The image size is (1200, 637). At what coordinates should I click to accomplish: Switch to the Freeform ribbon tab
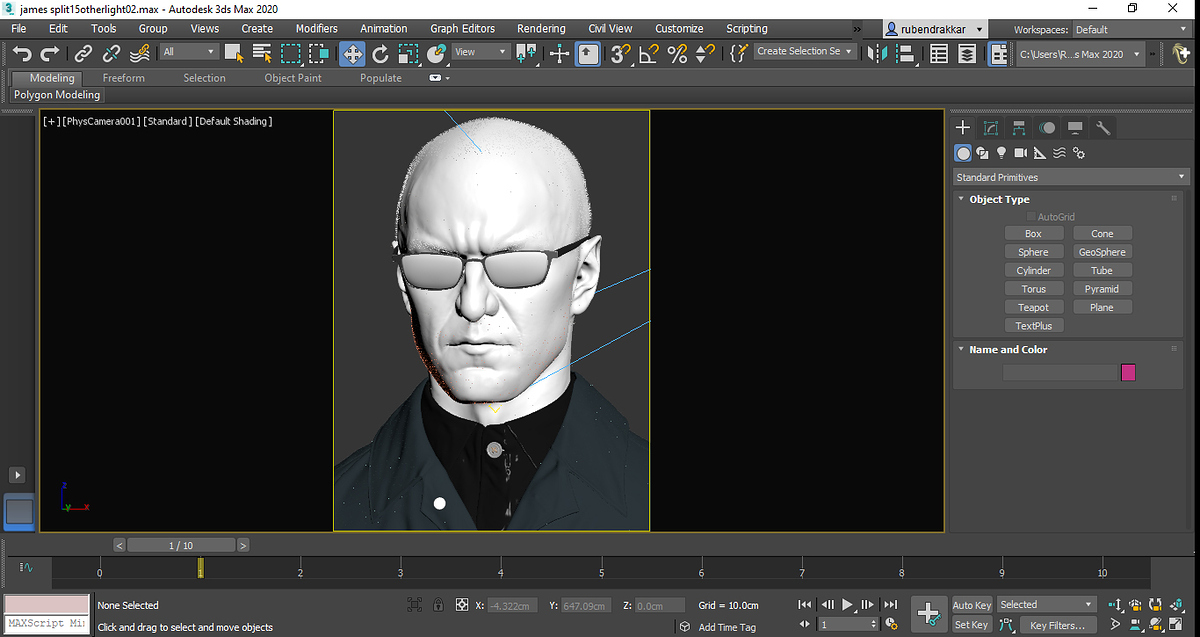(124, 78)
